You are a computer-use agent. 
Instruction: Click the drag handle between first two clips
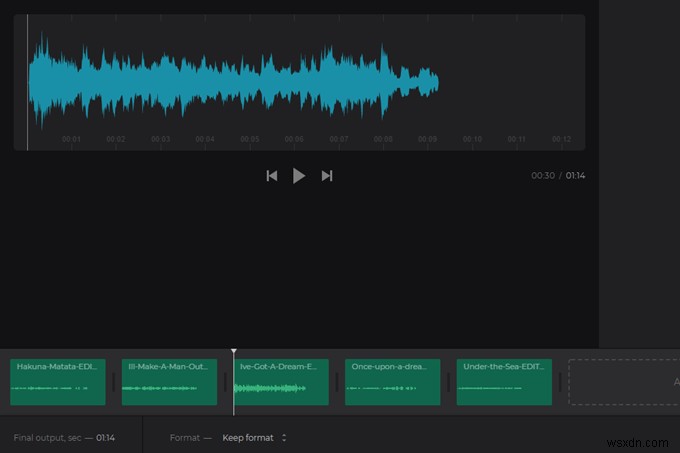(113, 382)
